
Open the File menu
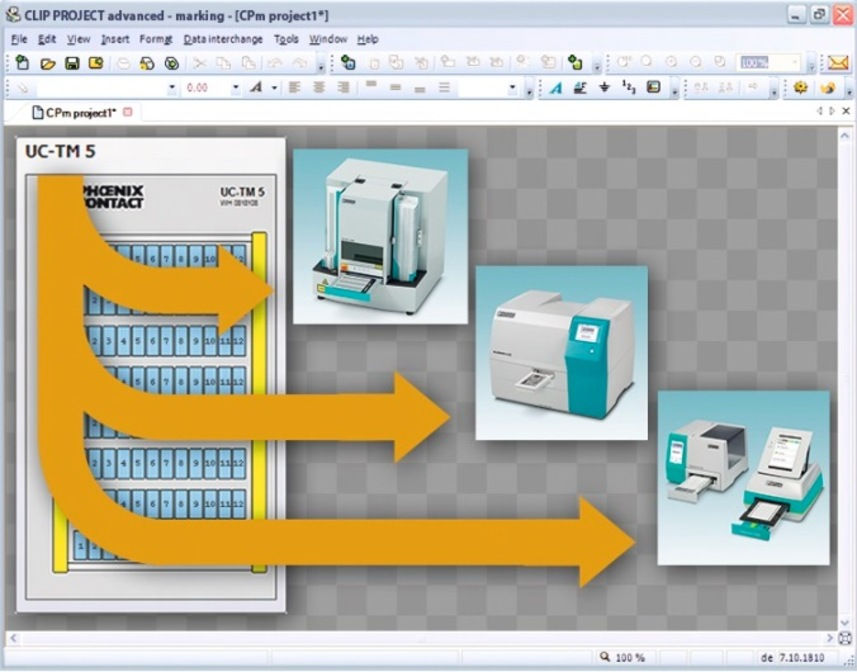point(19,39)
